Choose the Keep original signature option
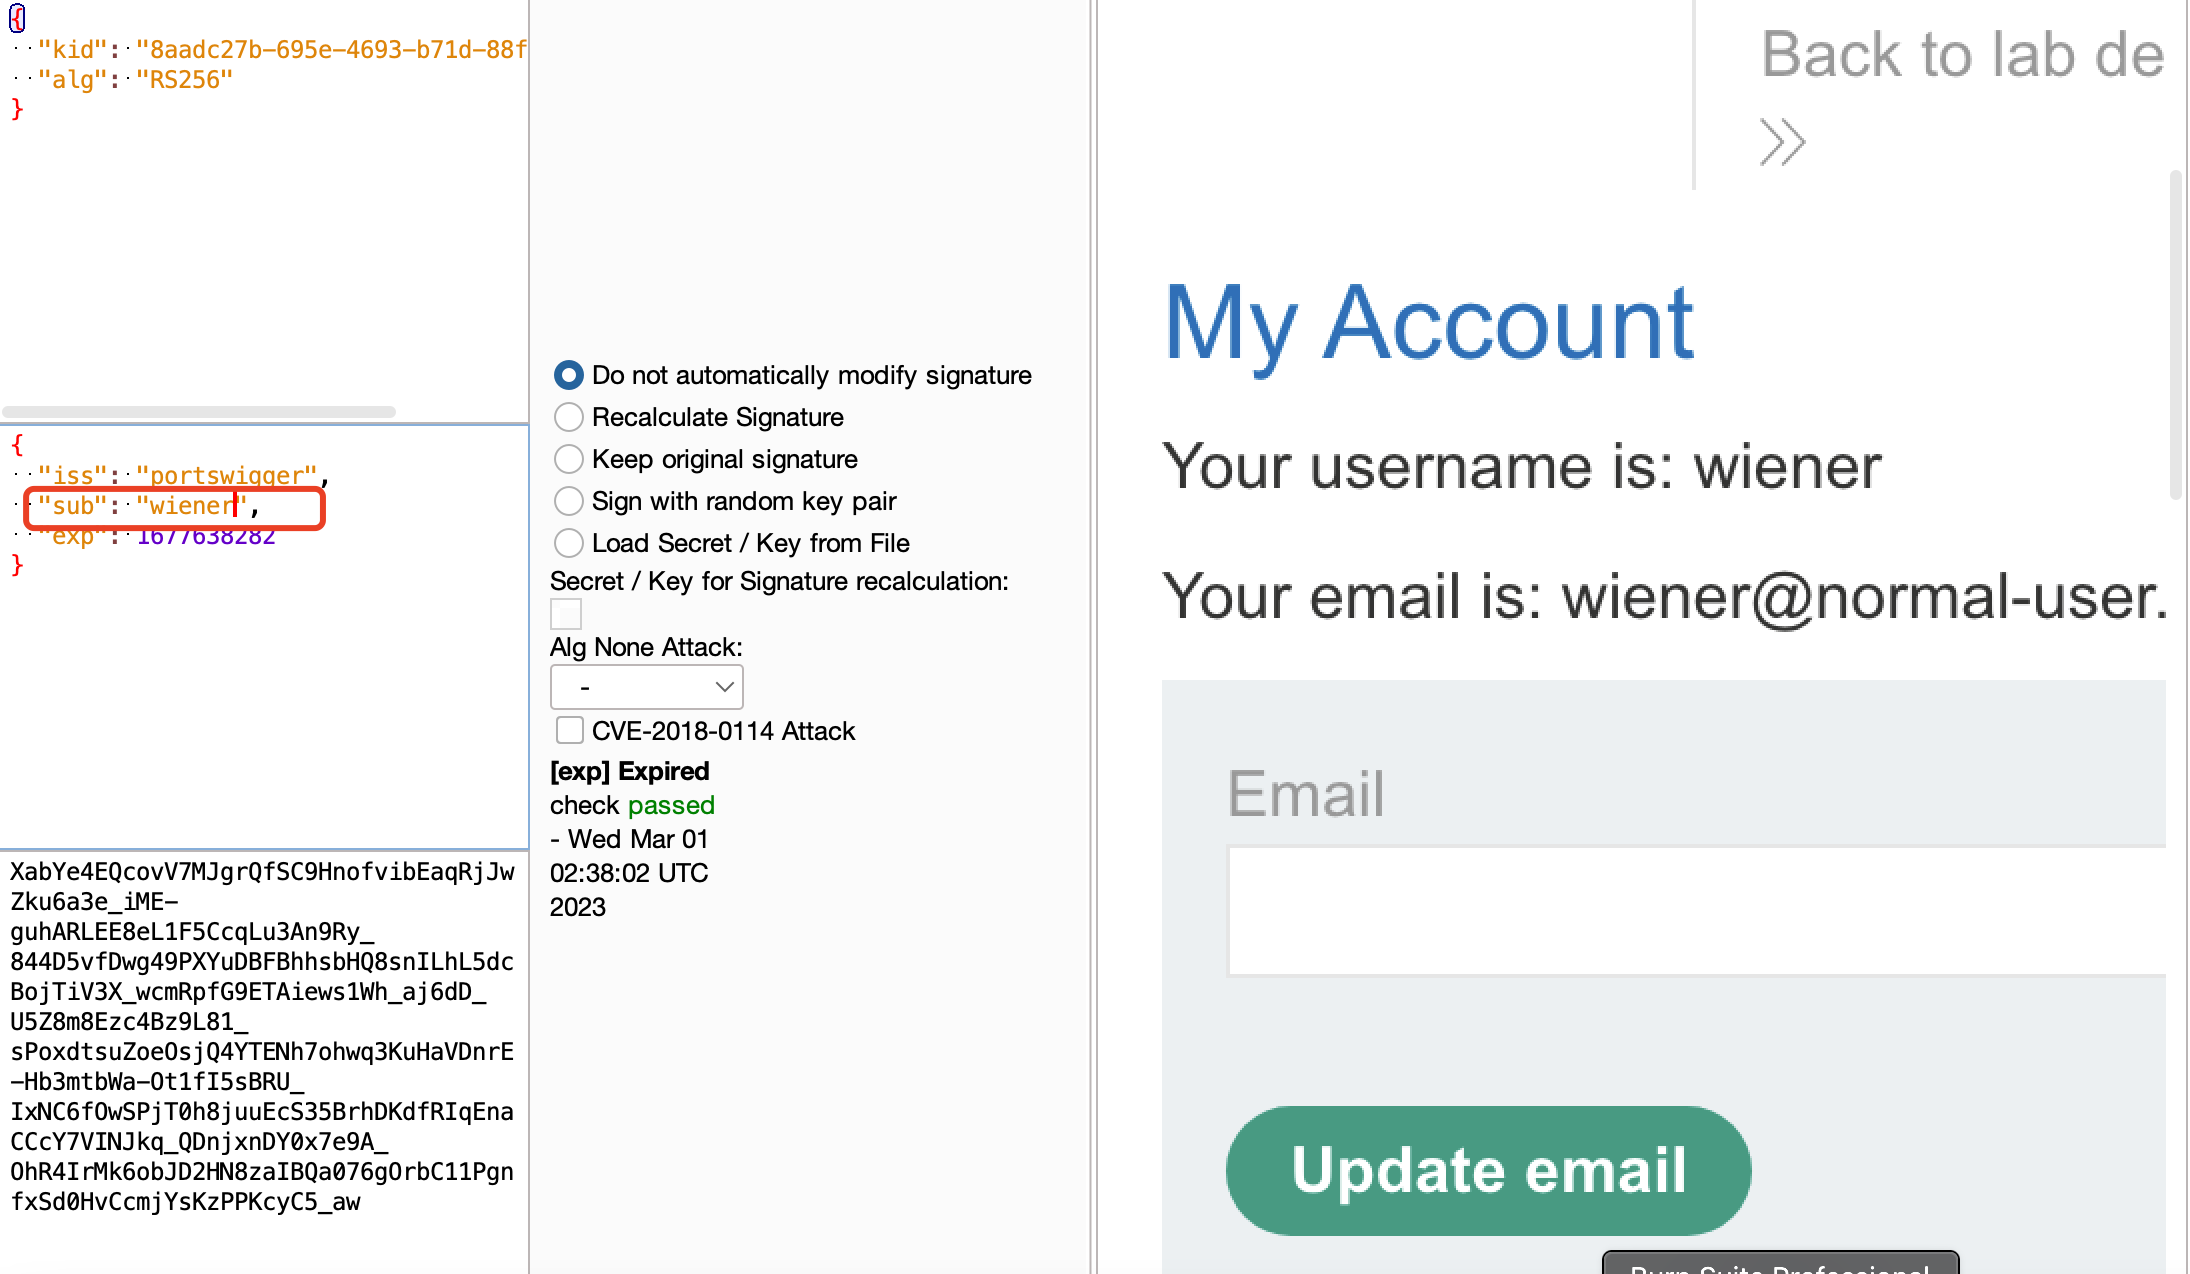This screenshot has width=2190, height=1274. point(569,459)
